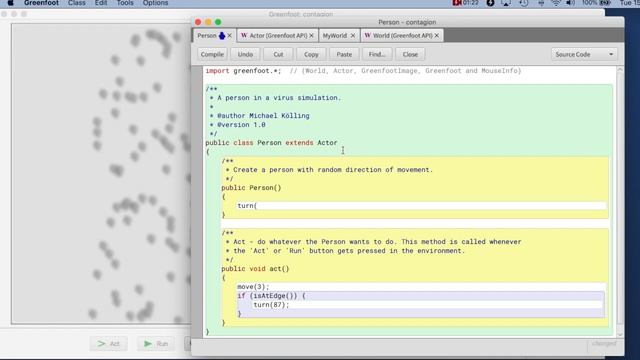Open the Time Machine menu icon
Screen dimensions: 640x360
click(x=524, y=3)
